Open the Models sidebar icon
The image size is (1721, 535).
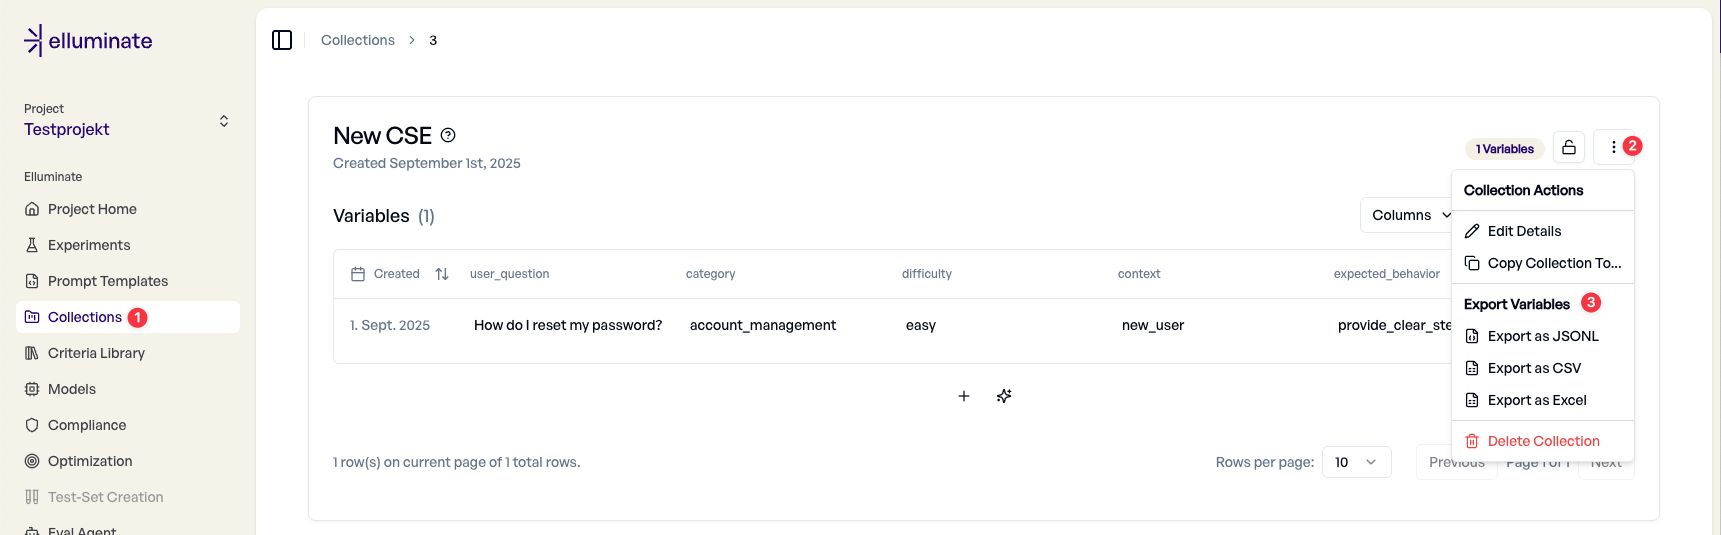tap(32, 389)
